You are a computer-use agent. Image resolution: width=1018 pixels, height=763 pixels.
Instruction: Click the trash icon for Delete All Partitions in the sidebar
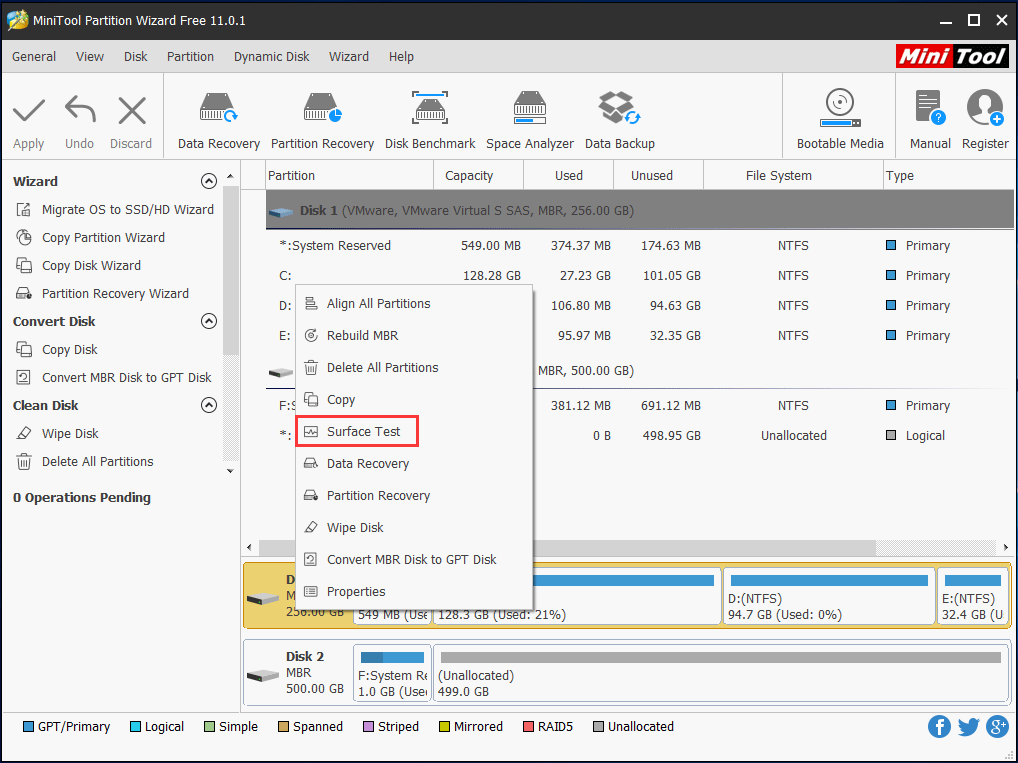pos(24,461)
